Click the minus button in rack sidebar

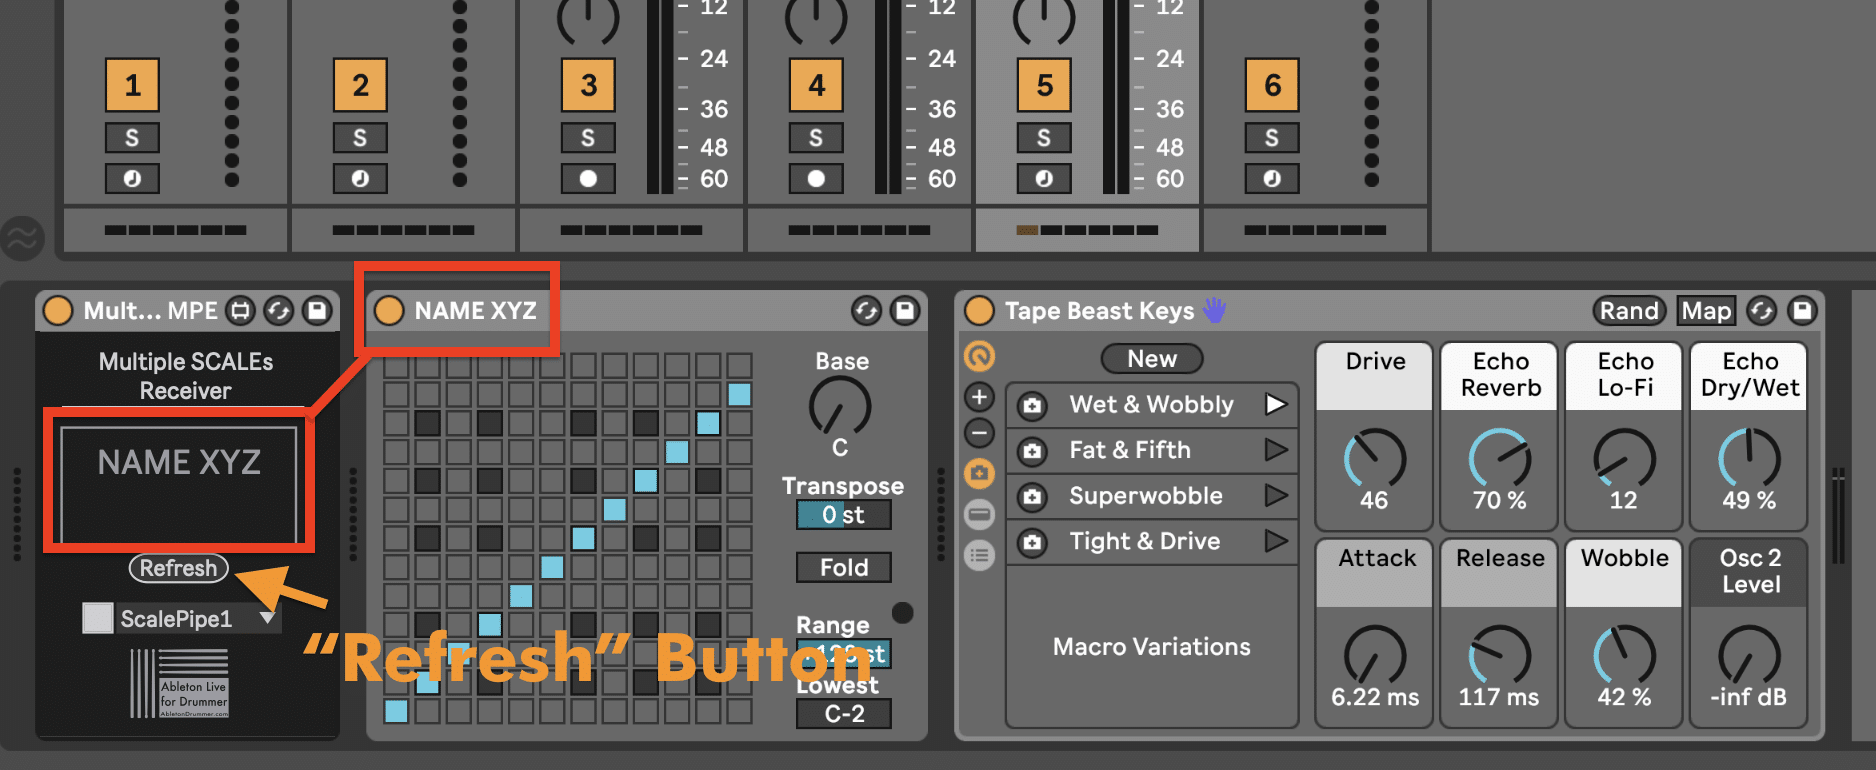click(x=979, y=433)
